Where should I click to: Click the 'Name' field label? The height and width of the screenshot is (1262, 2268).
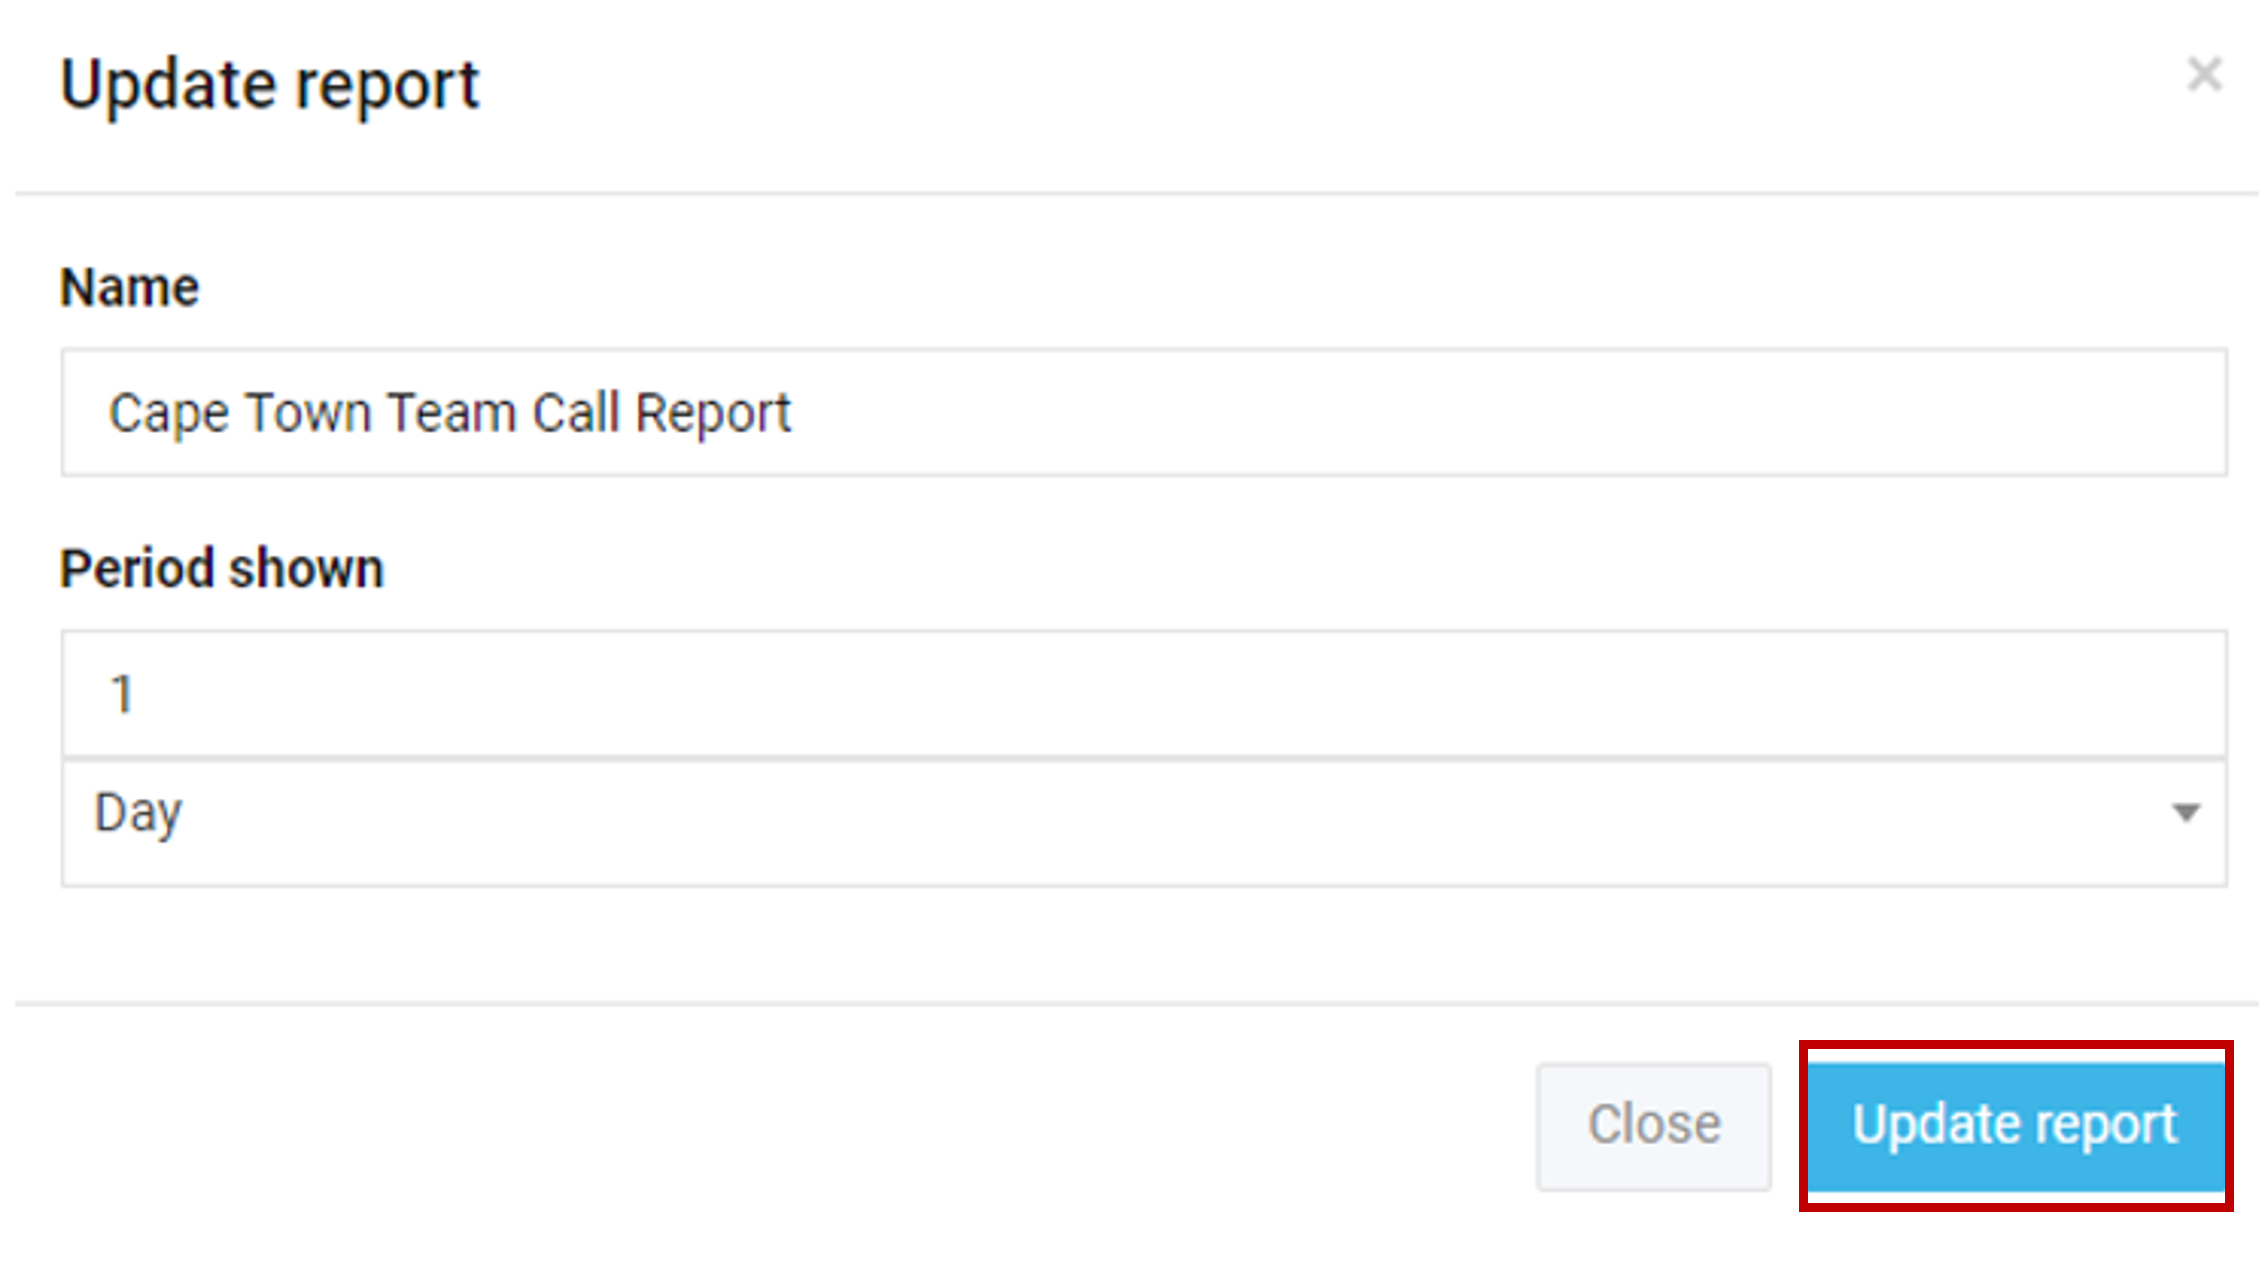click(x=129, y=288)
